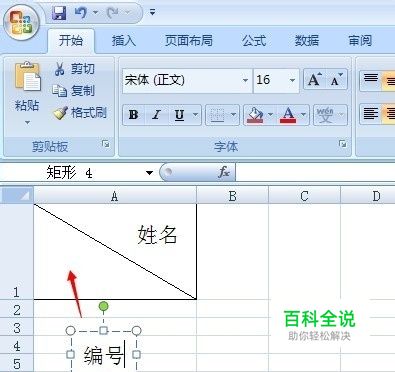
Task: Click the fx insert function button
Action: pos(224,172)
